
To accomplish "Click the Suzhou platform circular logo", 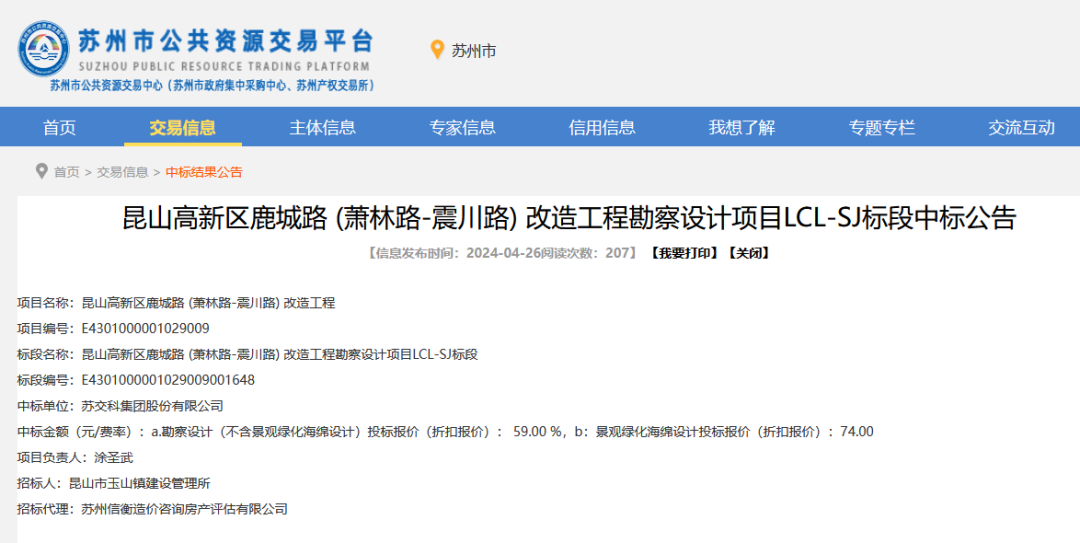I will [x=43, y=50].
